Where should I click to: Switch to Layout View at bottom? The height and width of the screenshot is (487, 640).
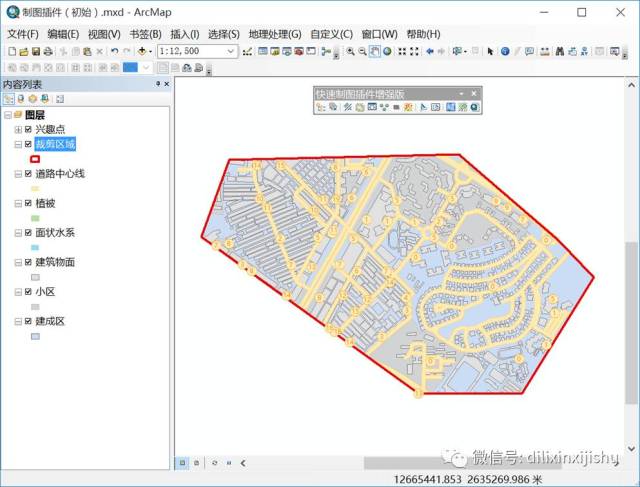(x=196, y=463)
